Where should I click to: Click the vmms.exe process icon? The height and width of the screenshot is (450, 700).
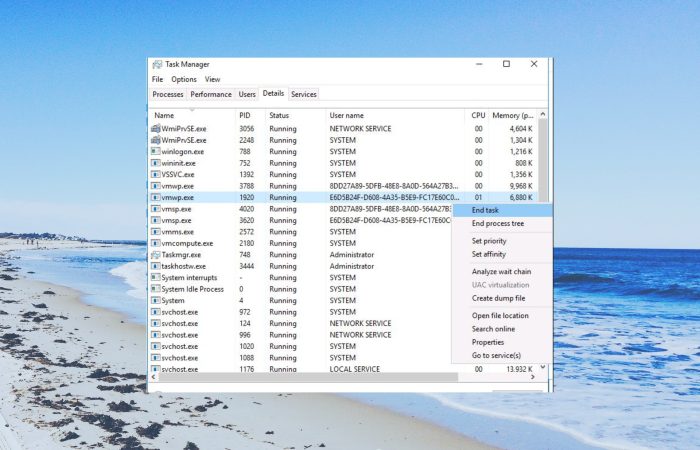click(x=155, y=232)
